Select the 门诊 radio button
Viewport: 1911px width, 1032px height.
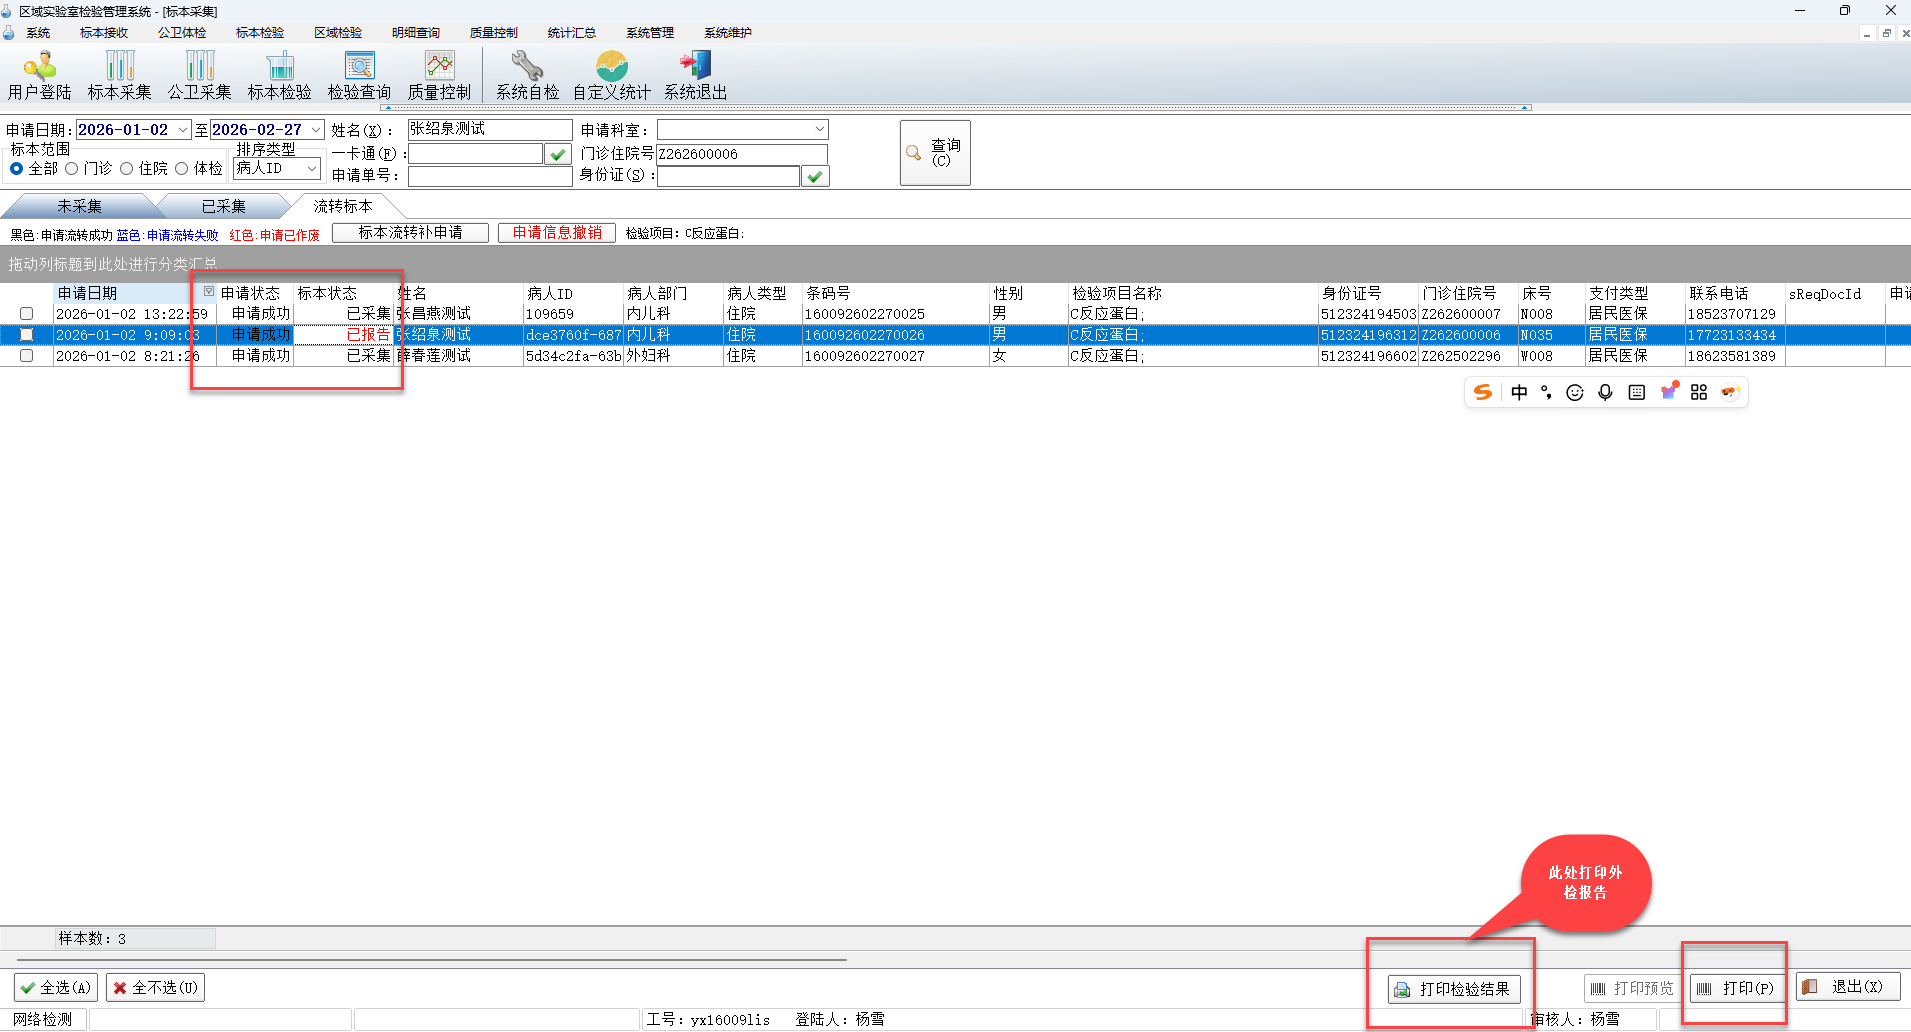(72, 169)
